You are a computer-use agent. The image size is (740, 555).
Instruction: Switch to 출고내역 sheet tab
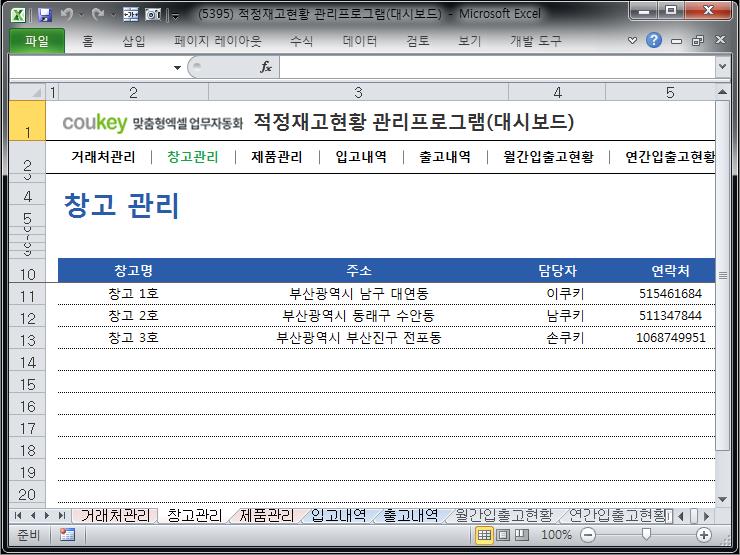pyautogui.click(x=411, y=516)
